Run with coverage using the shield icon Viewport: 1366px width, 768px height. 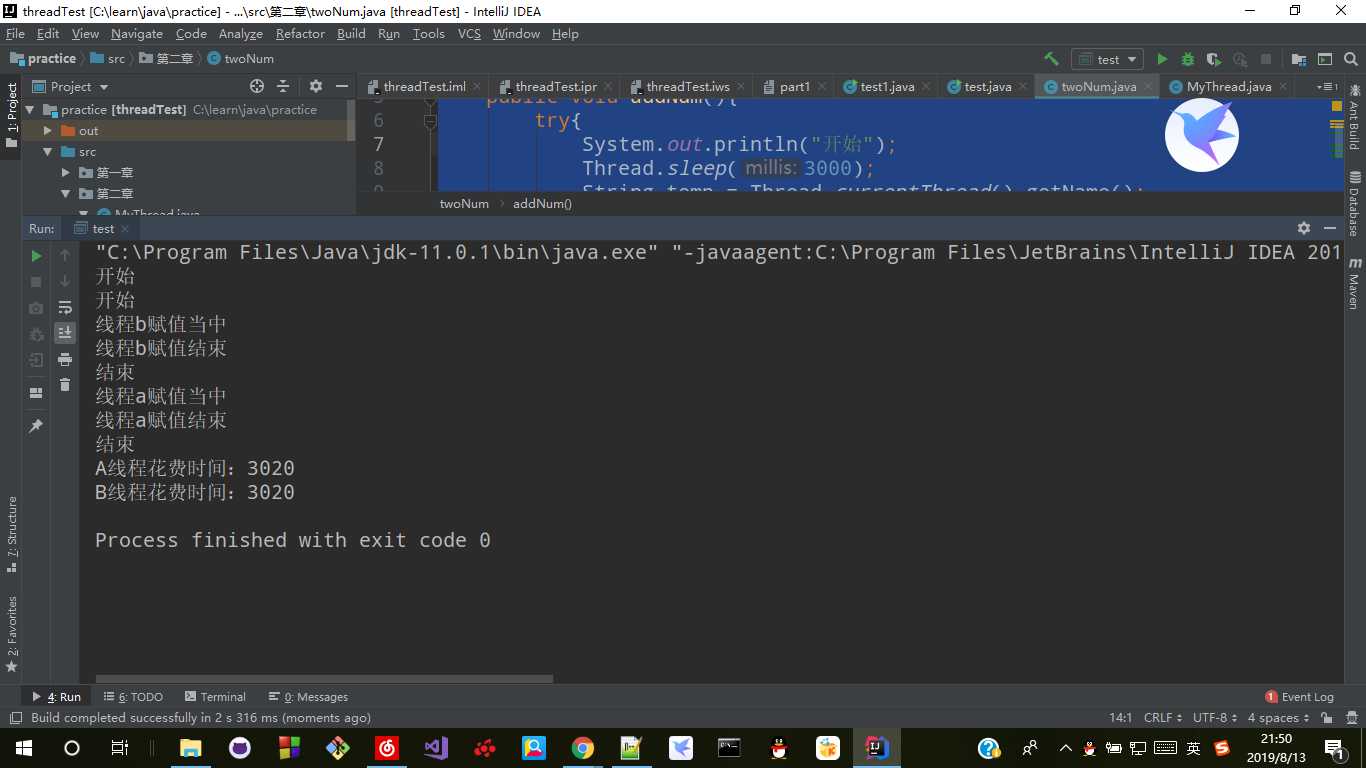[x=1214, y=59]
